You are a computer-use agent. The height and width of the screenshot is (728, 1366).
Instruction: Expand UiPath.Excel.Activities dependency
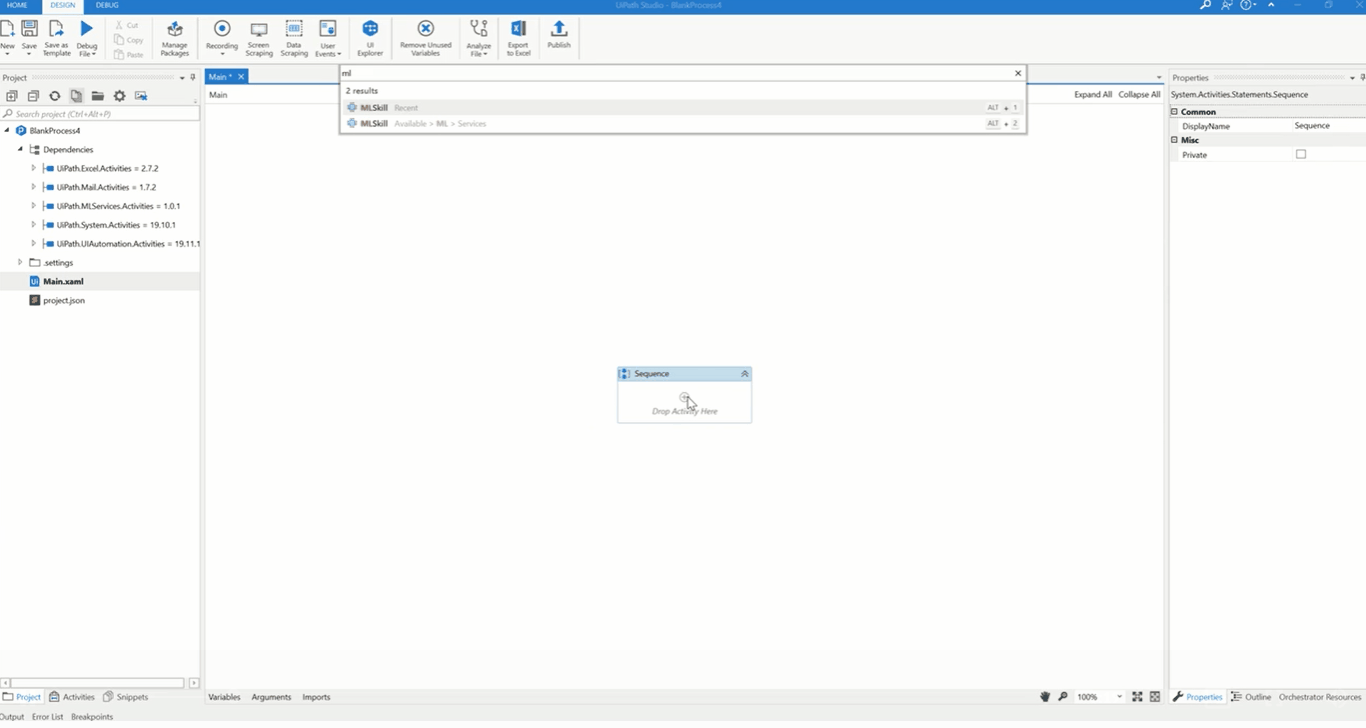tap(33, 168)
